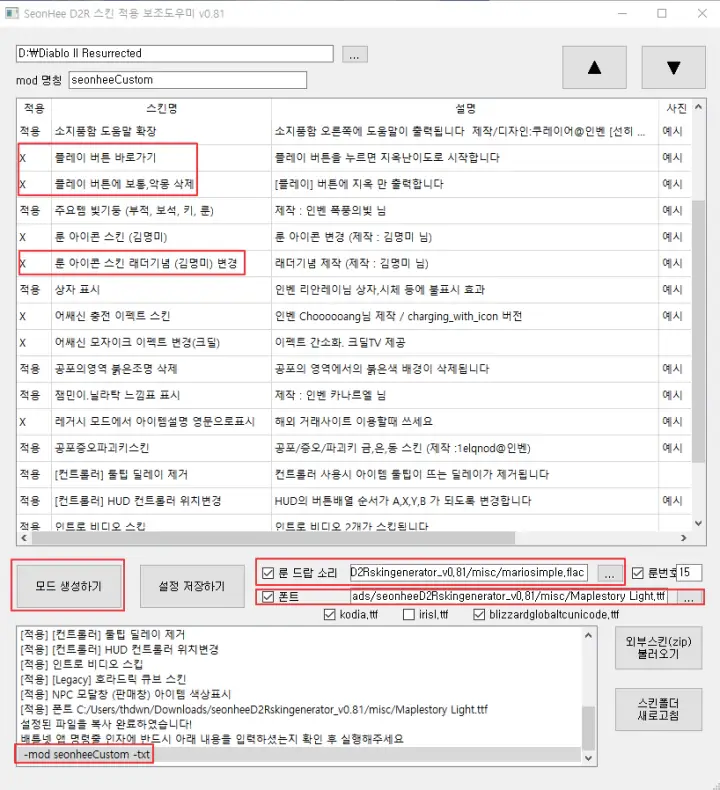
Task: Toggle the blizzardglobaltcunicode.ttf checkbox
Action: tap(479, 615)
